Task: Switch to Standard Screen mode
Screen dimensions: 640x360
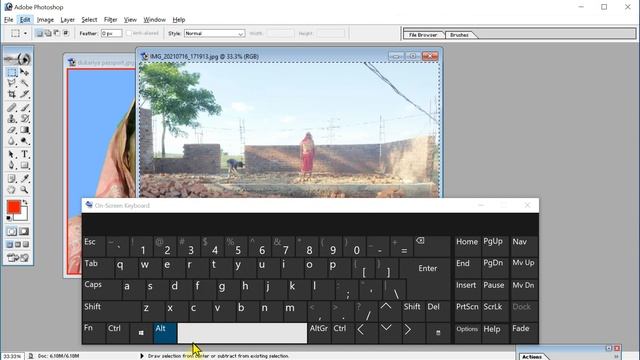Action: [10, 244]
